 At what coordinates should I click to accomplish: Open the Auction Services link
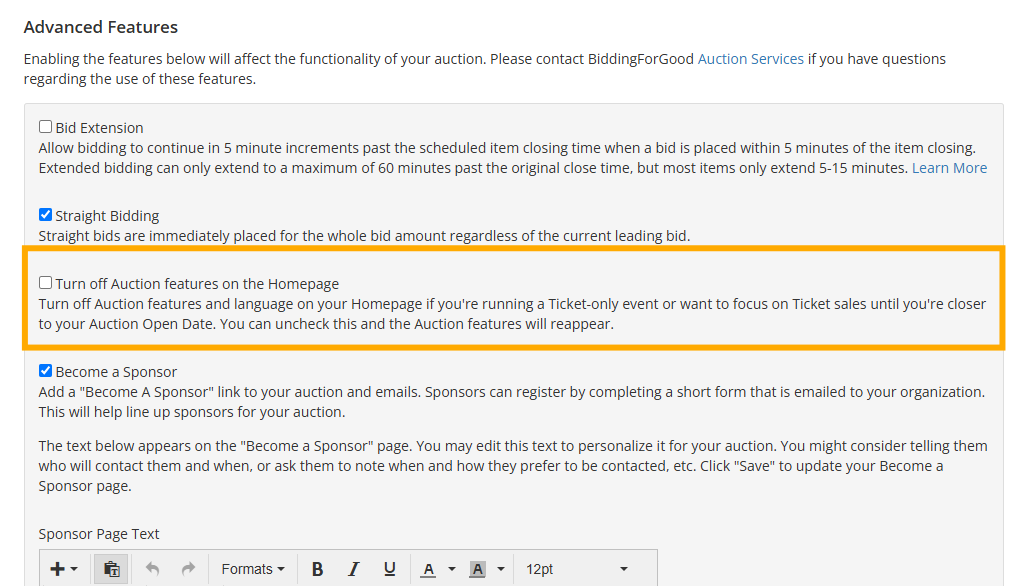[750, 59]
